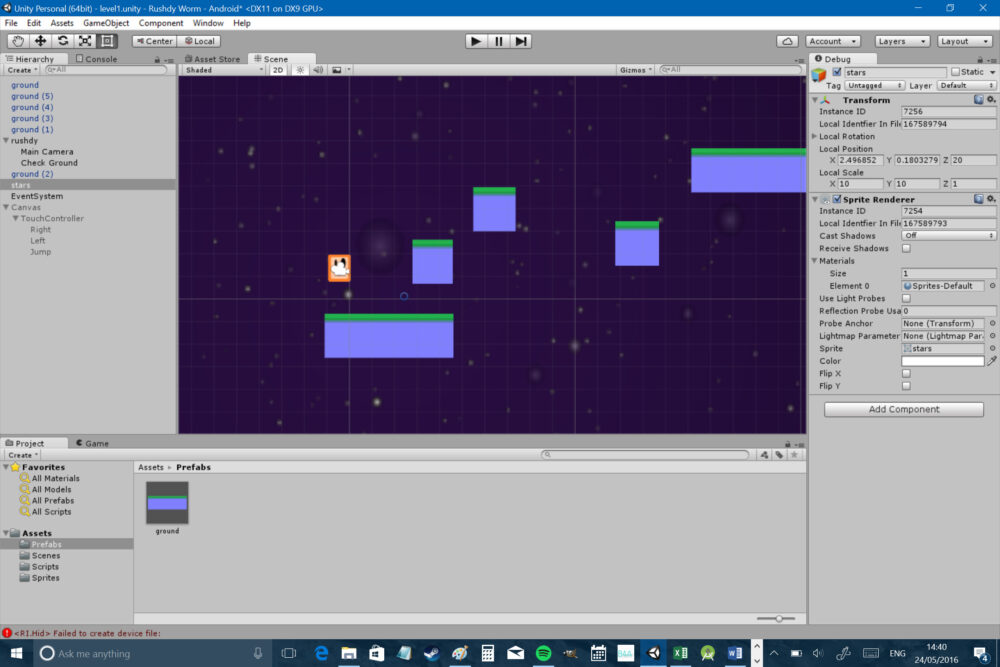Open the Layers dropdown

click(x=903, y=41)
